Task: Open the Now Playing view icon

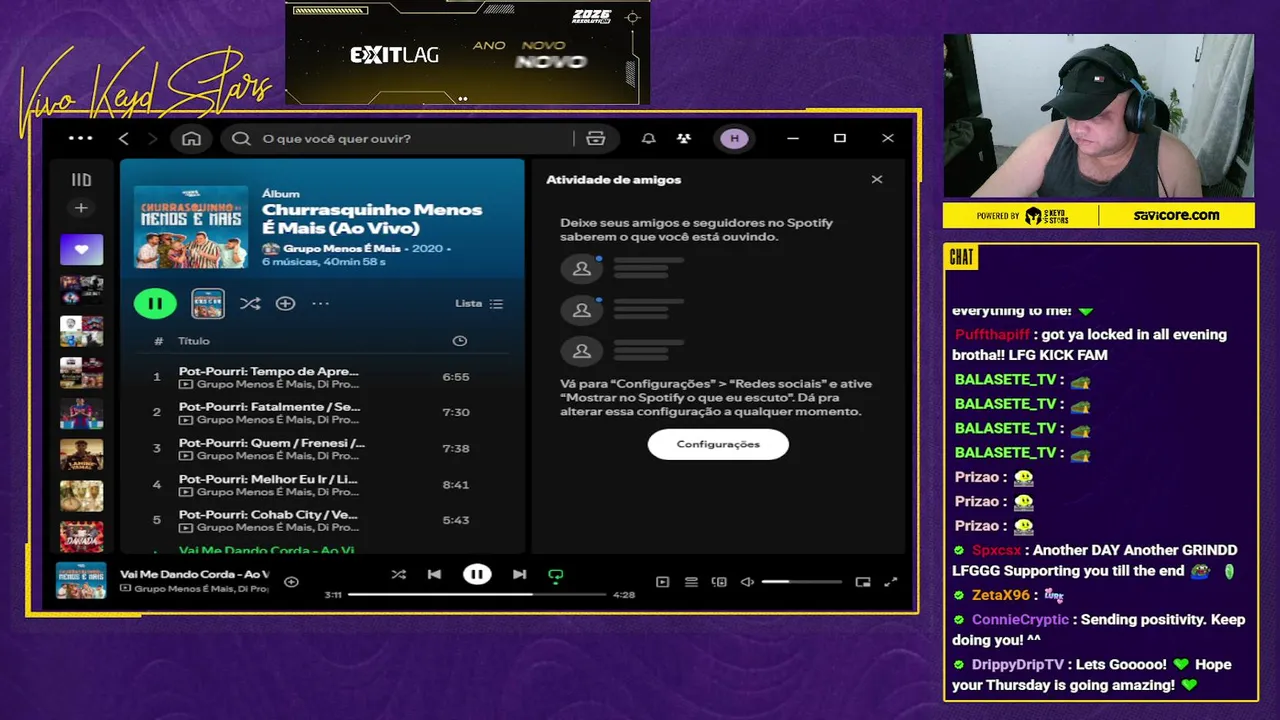Action: [662, 582]
